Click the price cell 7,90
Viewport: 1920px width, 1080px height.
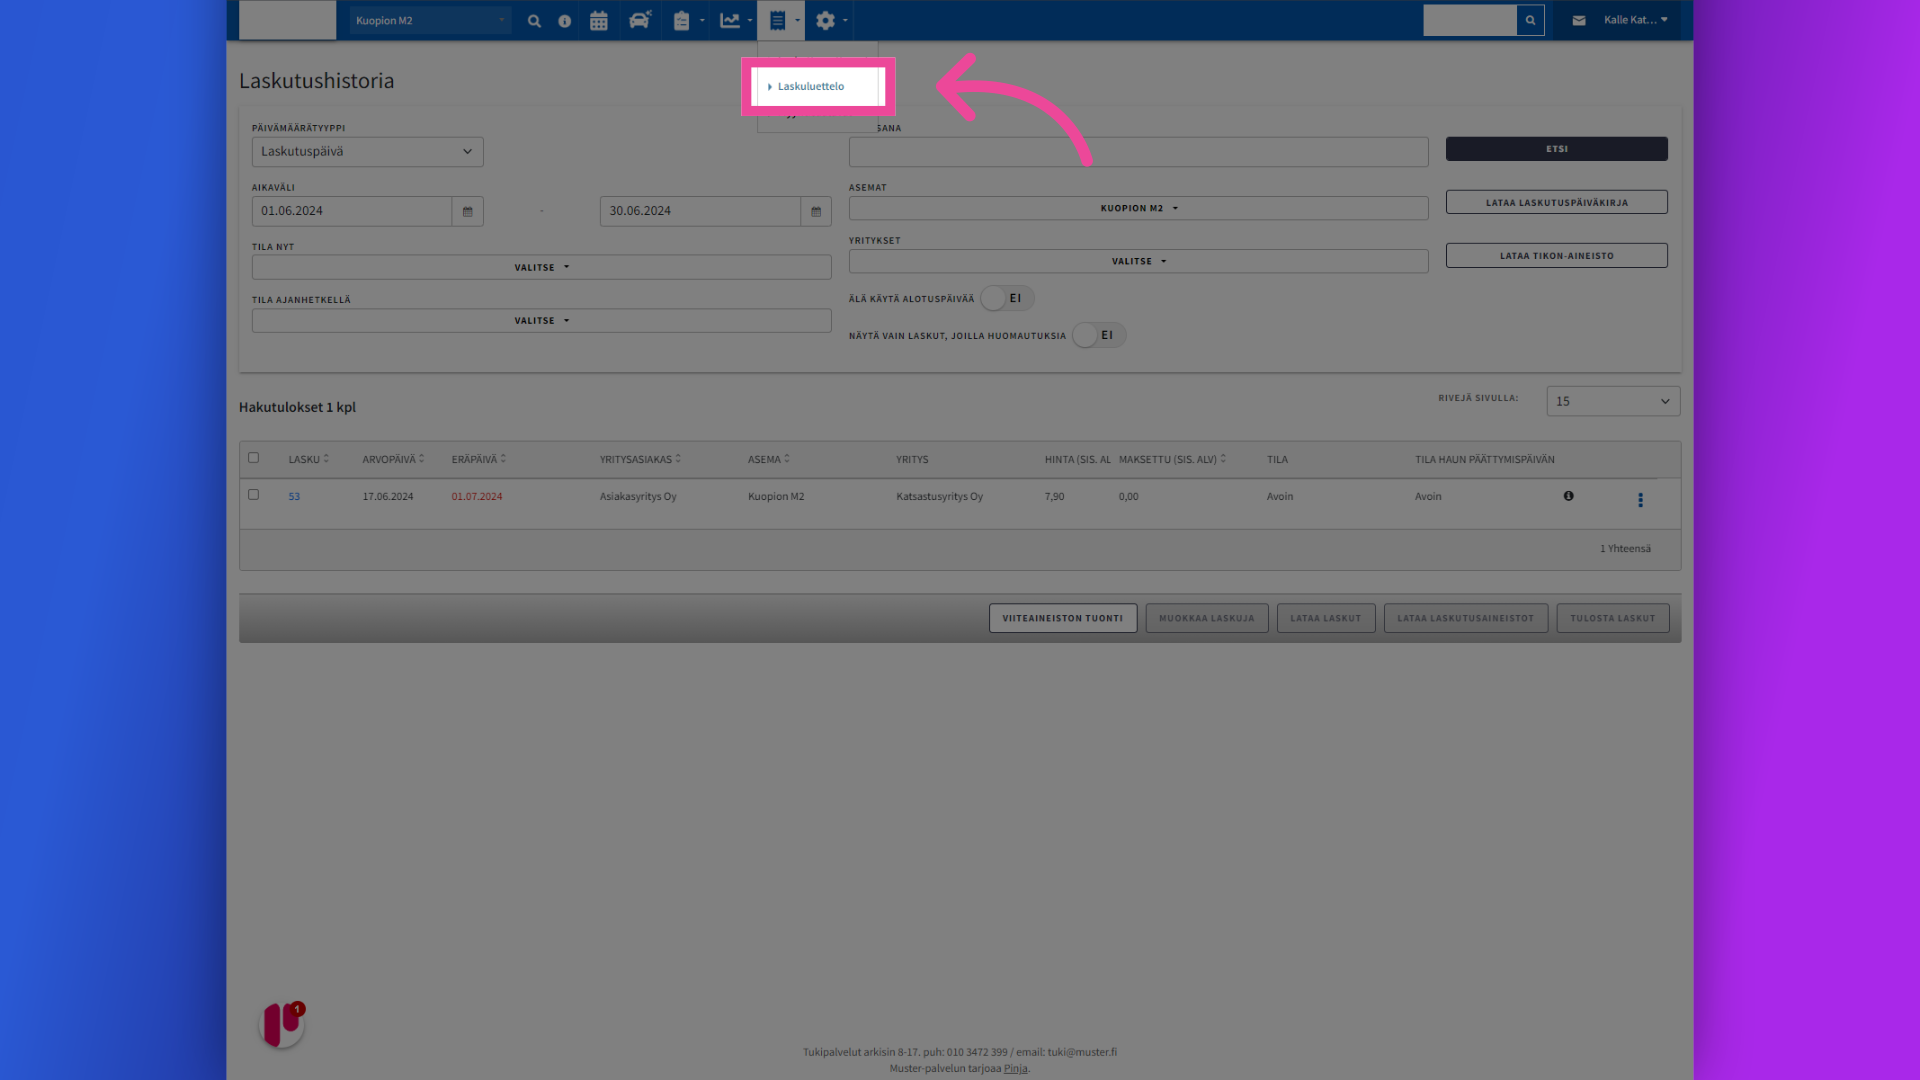click(1054, 497)
